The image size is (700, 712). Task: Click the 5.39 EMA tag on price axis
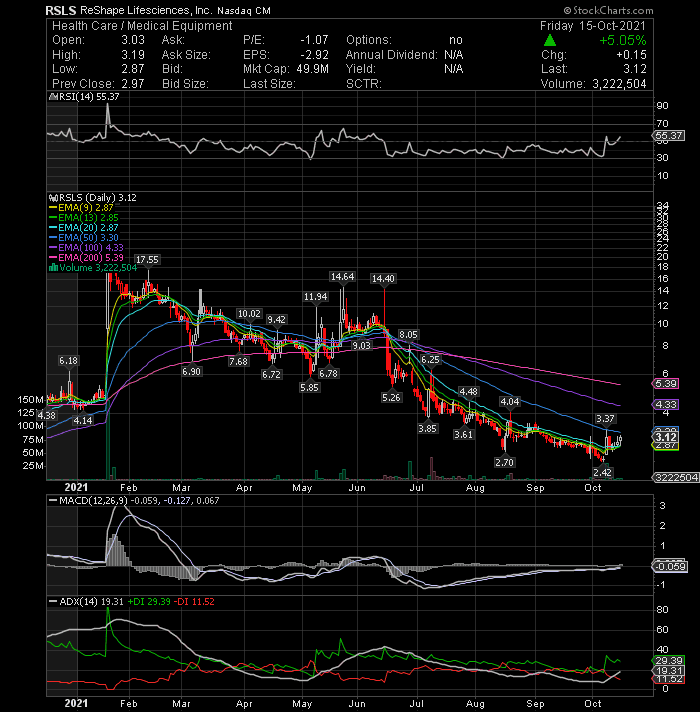(x=666, y=384)
